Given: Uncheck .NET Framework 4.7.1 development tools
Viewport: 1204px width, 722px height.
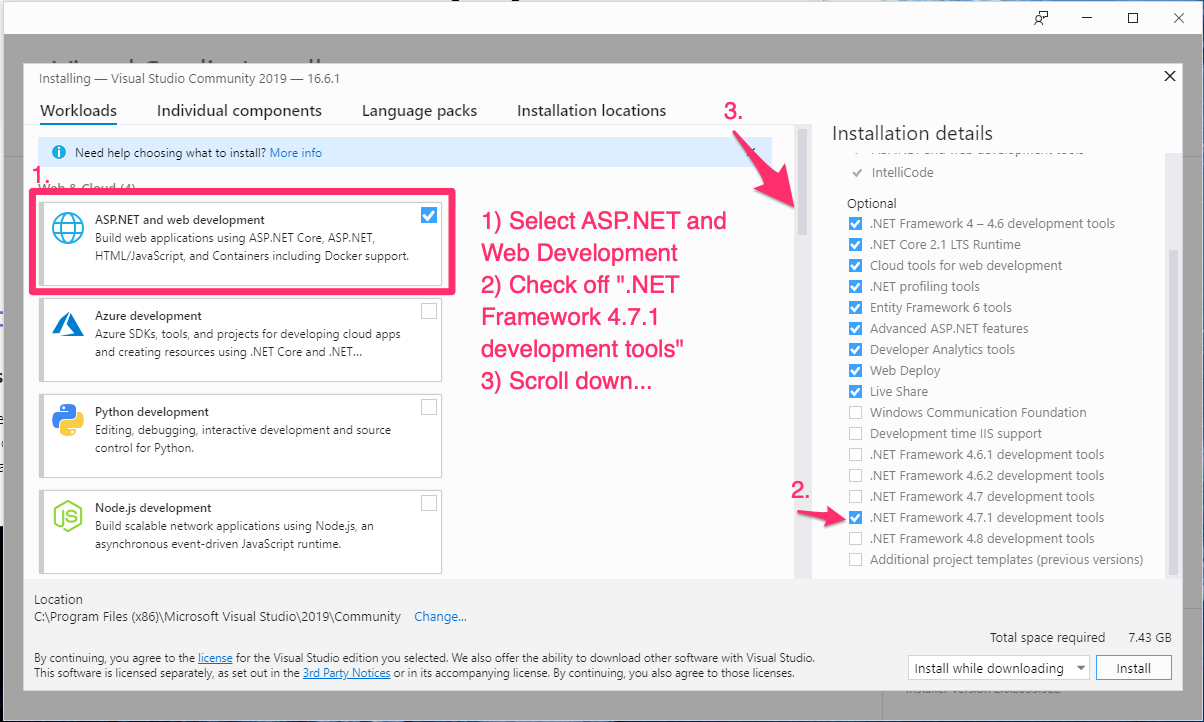Looking at the screenshot, I should coord(855,517).
